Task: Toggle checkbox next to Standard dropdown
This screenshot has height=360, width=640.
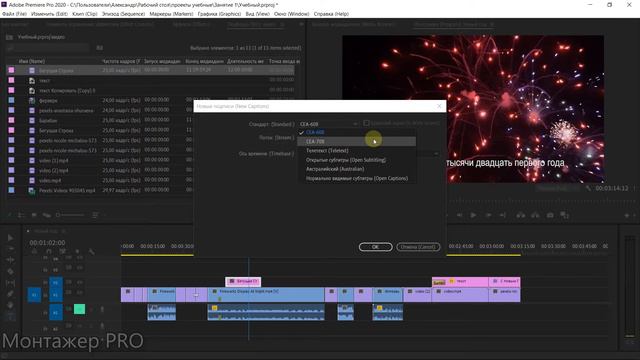Action: (x=366, y=123)
